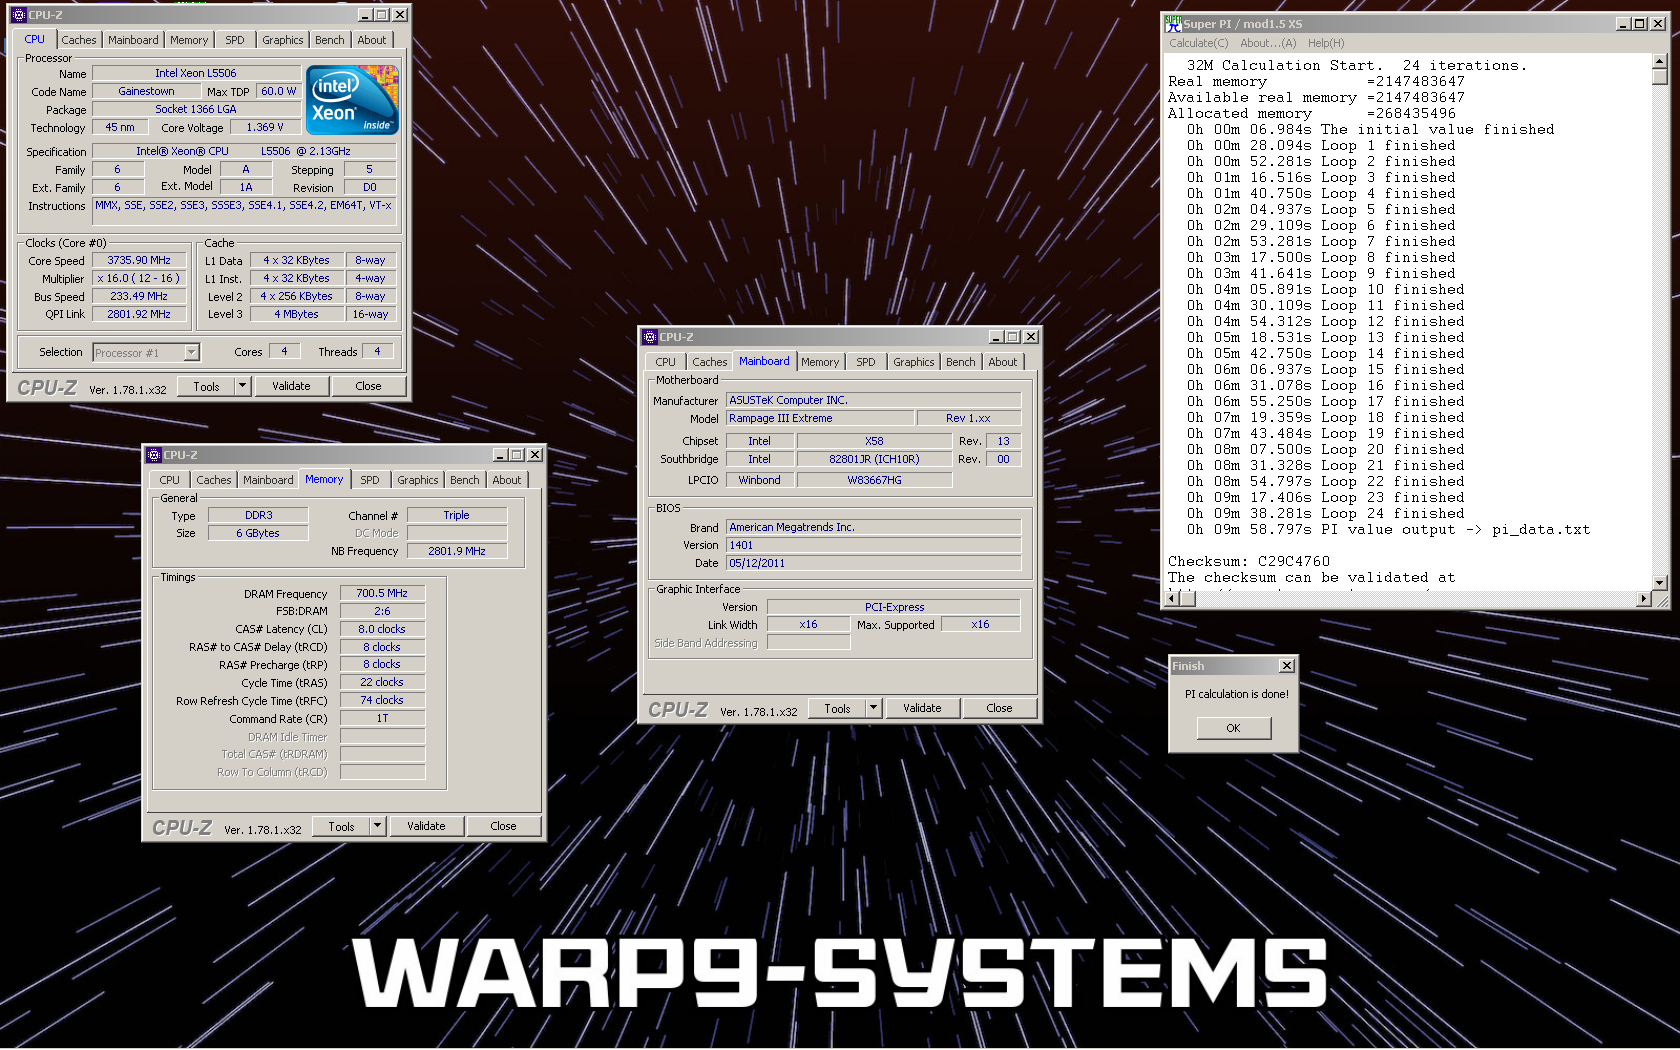
Task: Select Bench tab in the Mainboard window
Action: [x=961, y=362]
